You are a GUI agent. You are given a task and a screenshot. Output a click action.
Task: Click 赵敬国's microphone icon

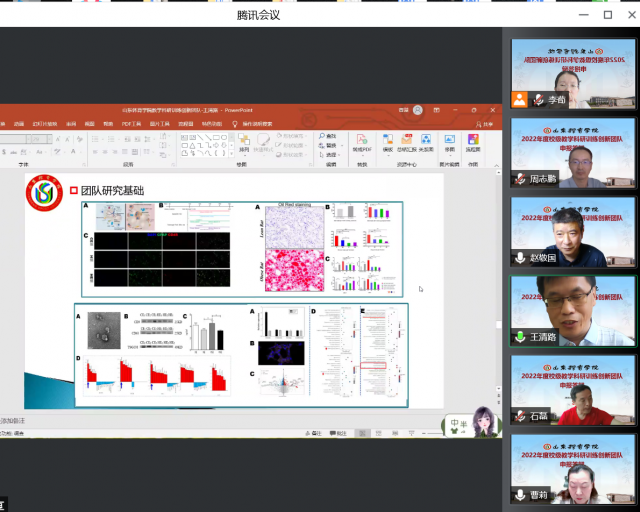[x=520, y=258]
